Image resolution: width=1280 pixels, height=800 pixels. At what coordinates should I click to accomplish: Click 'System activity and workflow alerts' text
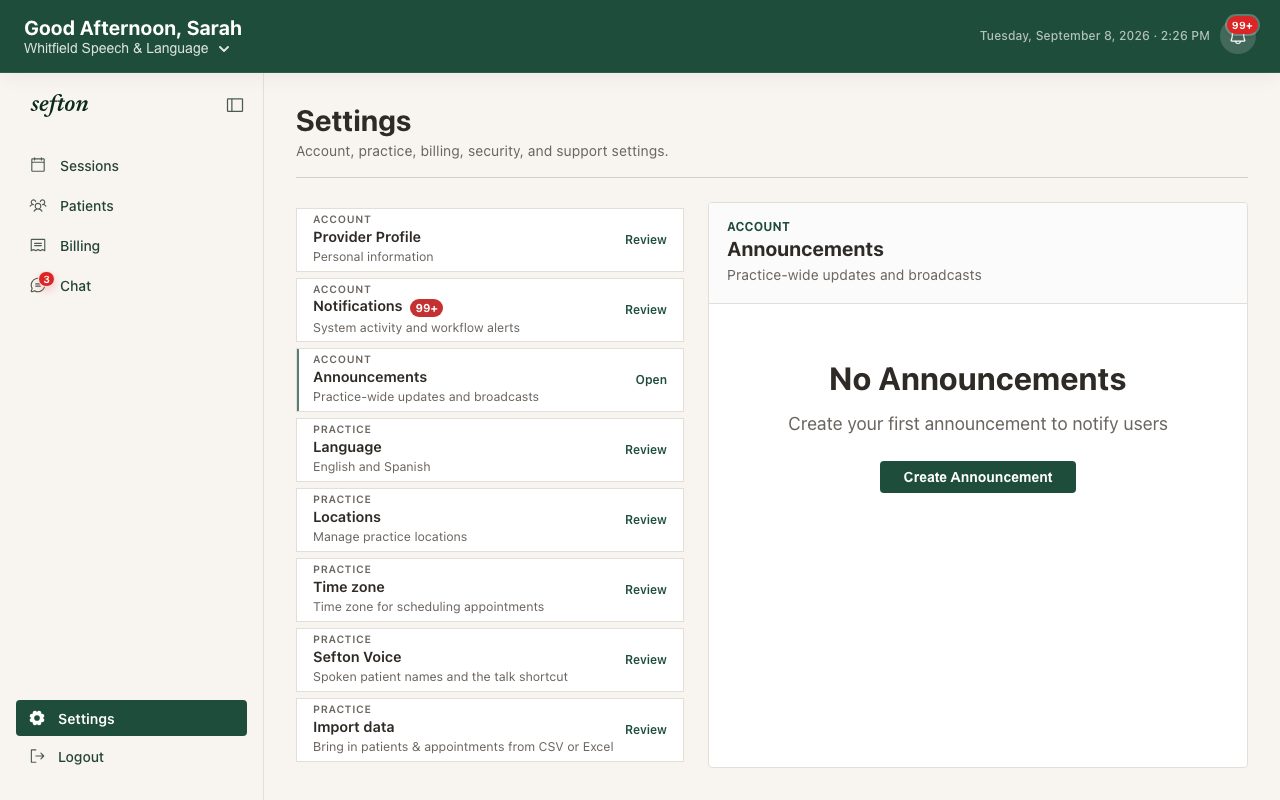416,327
